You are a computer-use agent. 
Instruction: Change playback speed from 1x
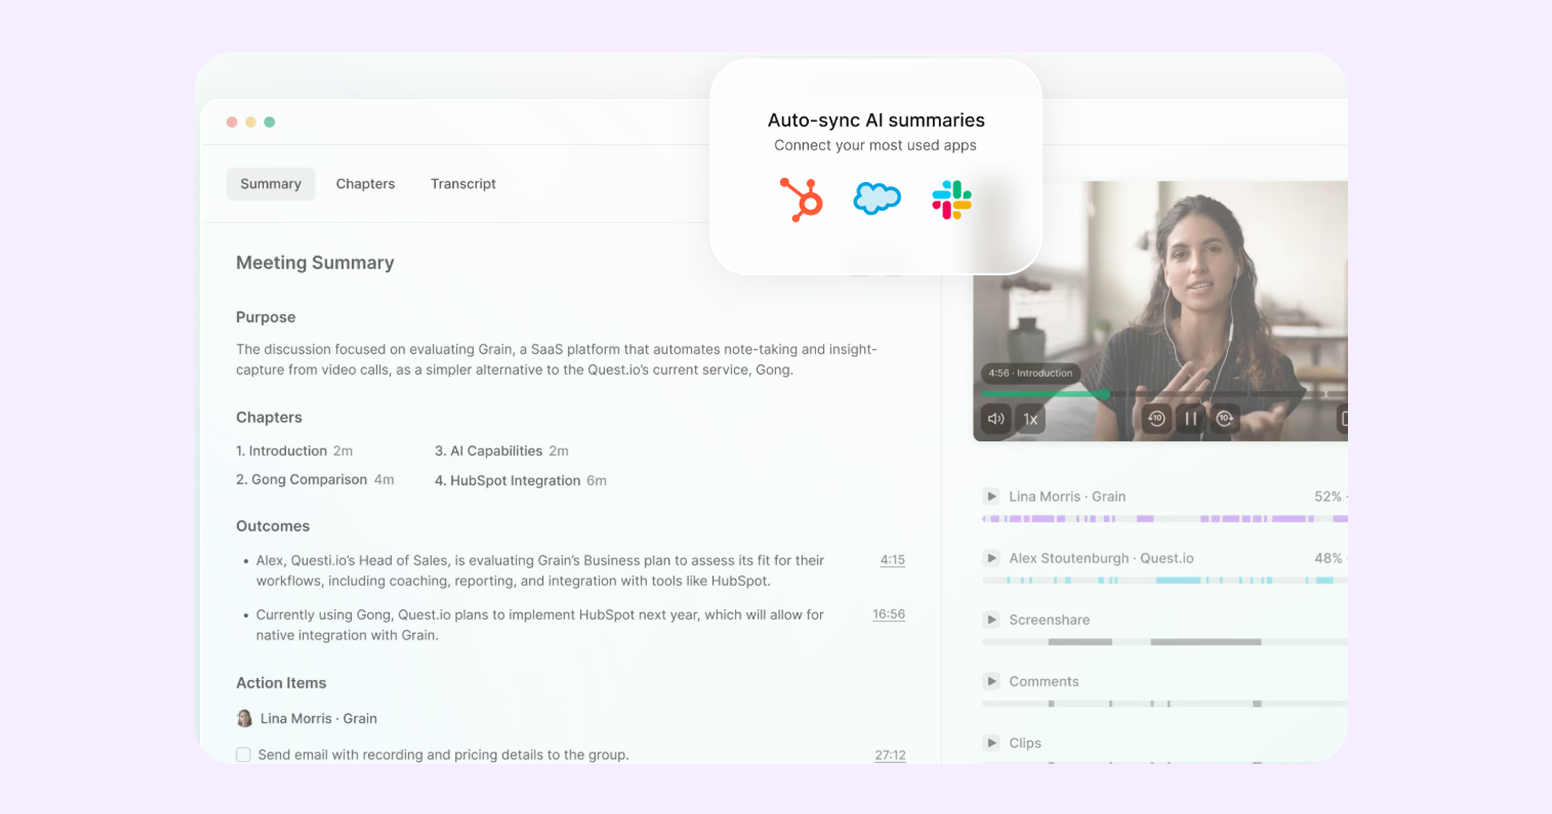click(1030, 419)
